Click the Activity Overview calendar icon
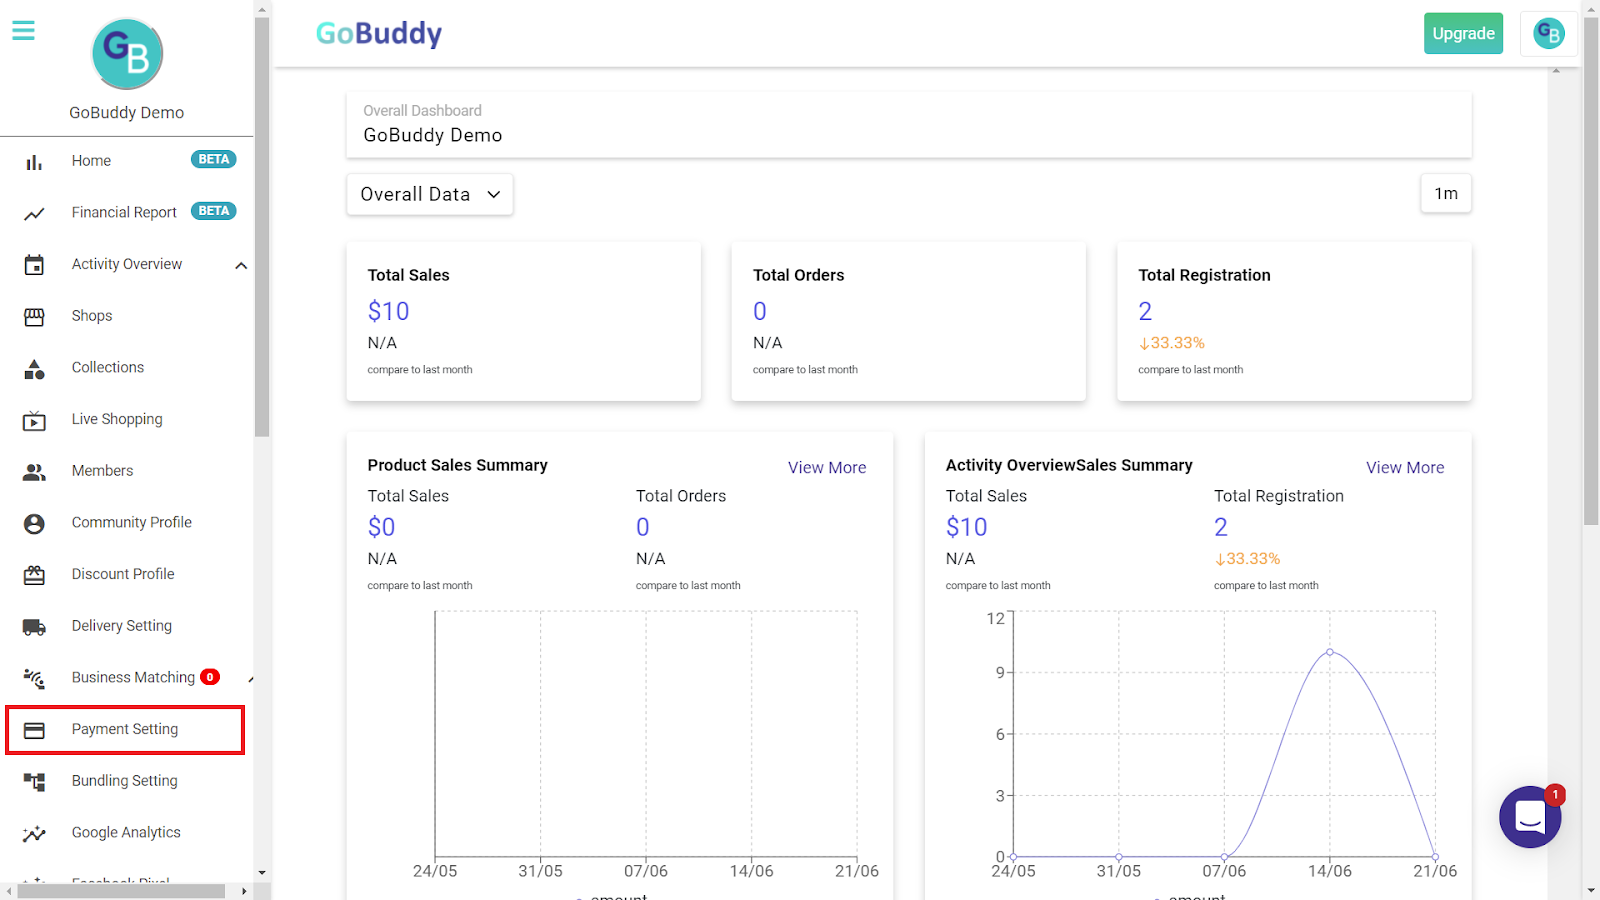 (x=34, y=265)
